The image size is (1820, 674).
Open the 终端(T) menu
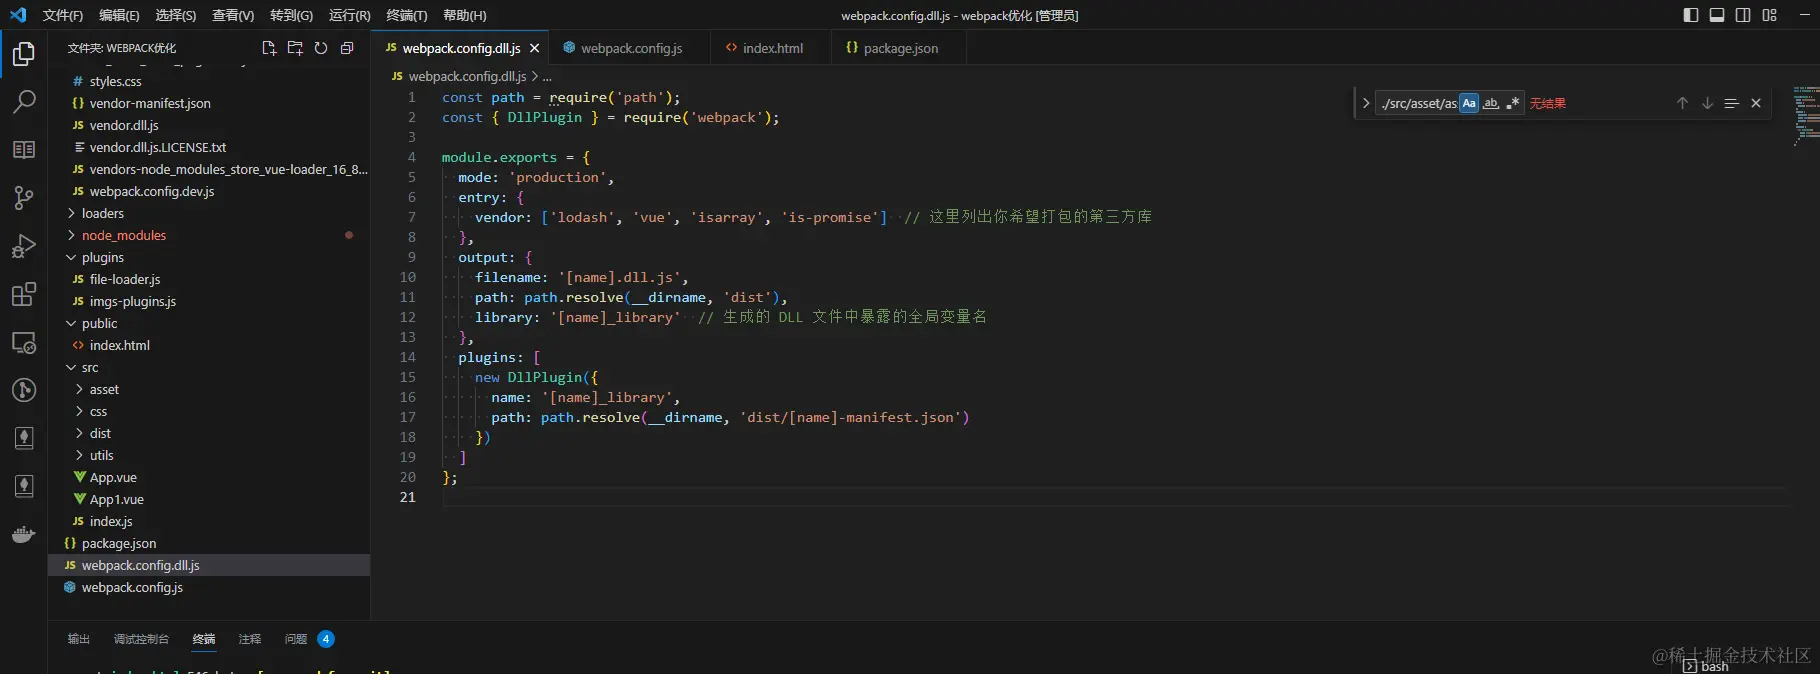(407, 15)
